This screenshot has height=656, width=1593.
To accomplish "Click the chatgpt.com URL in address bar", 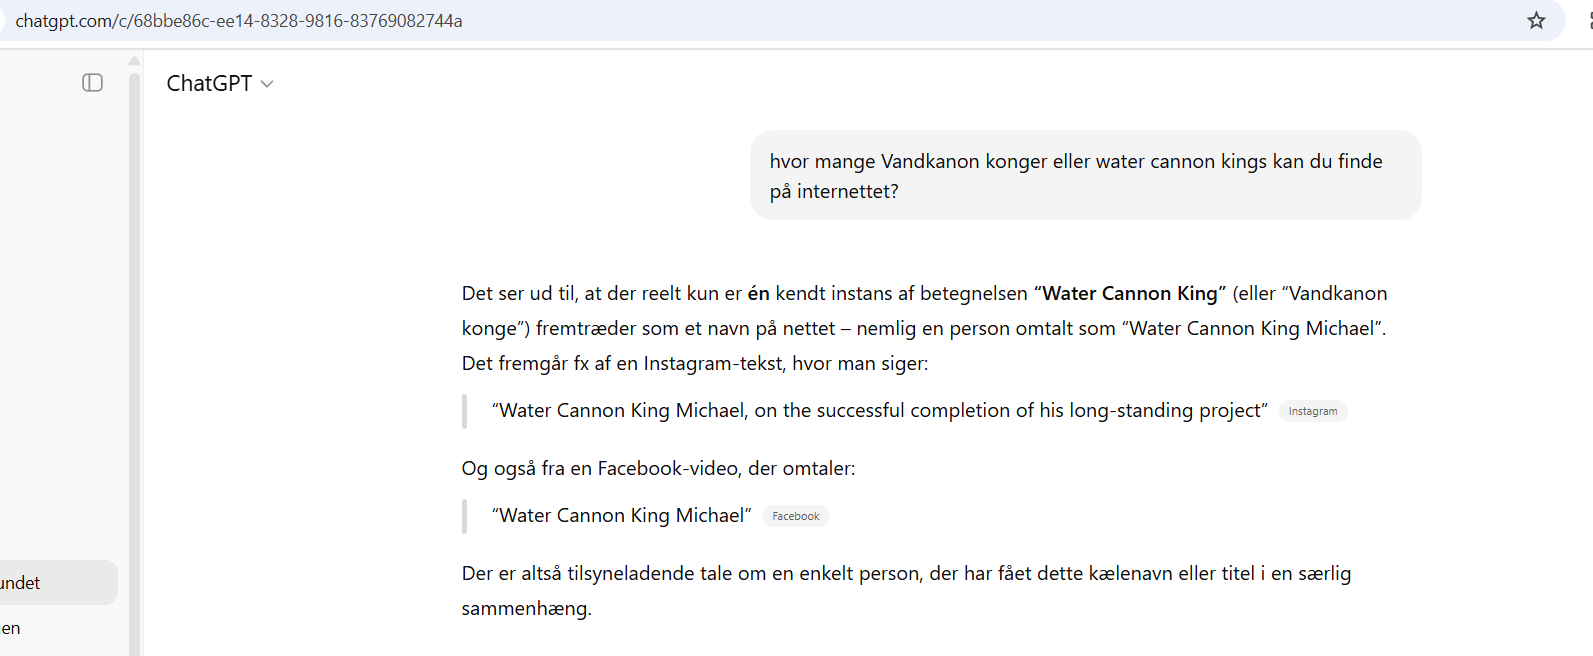I will click(x=239, y=21).
